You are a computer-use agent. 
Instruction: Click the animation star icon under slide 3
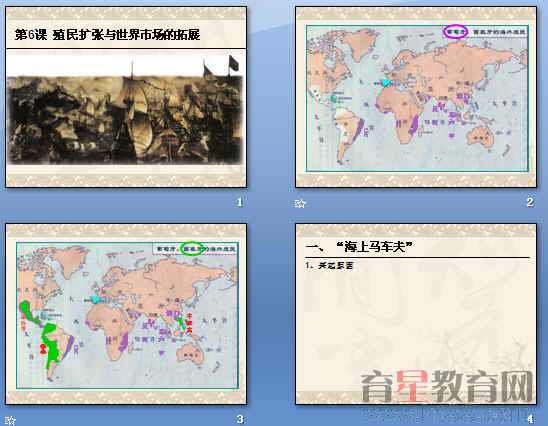pos(10,420)
